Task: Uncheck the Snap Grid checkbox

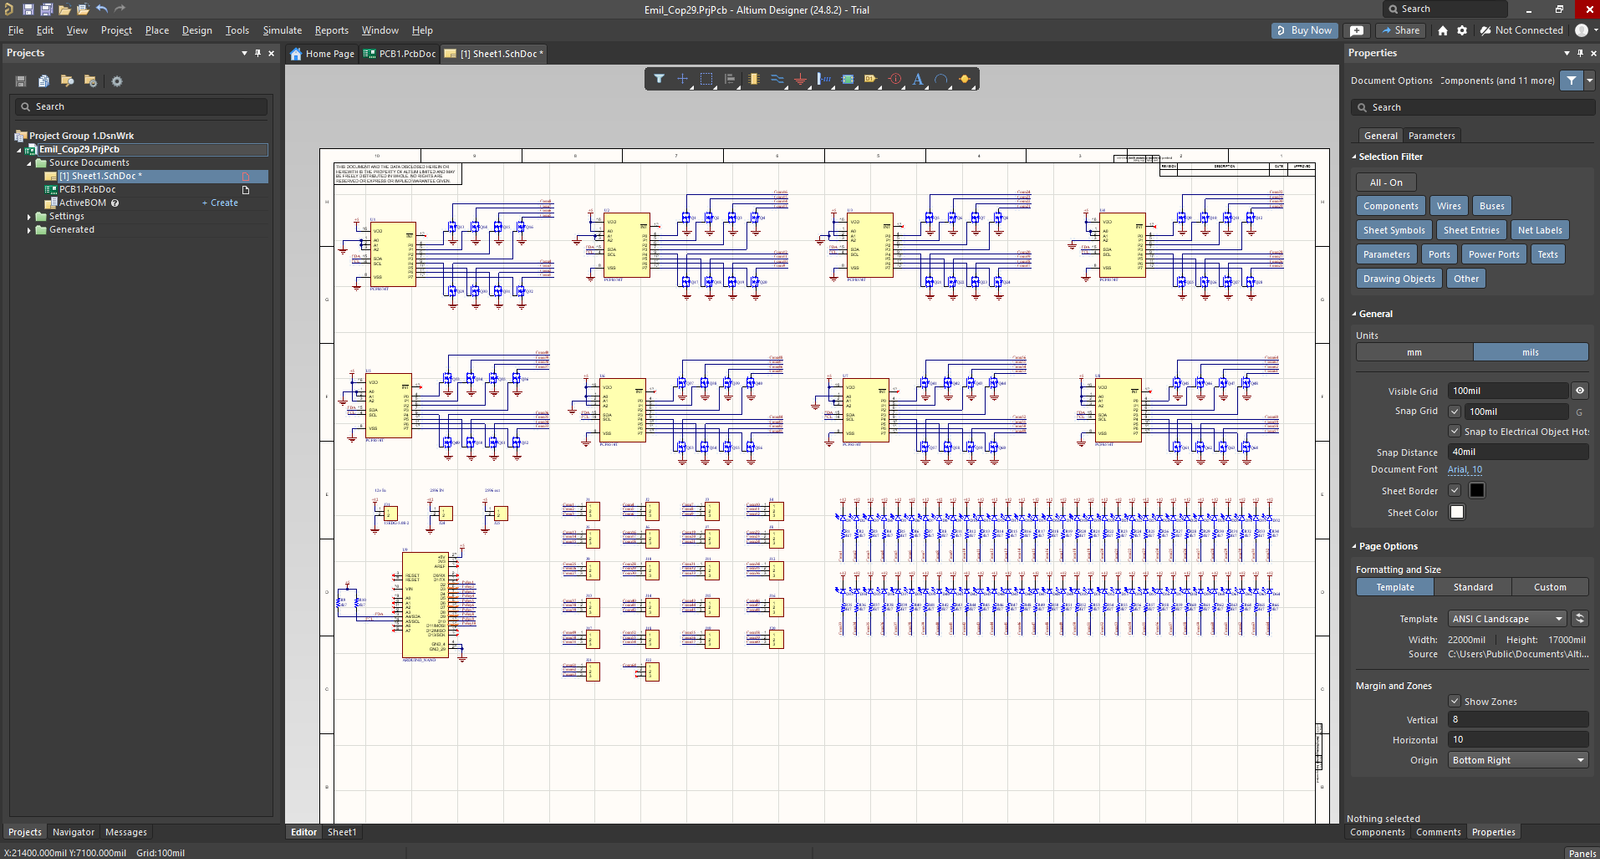Action: pos(1455,411)
